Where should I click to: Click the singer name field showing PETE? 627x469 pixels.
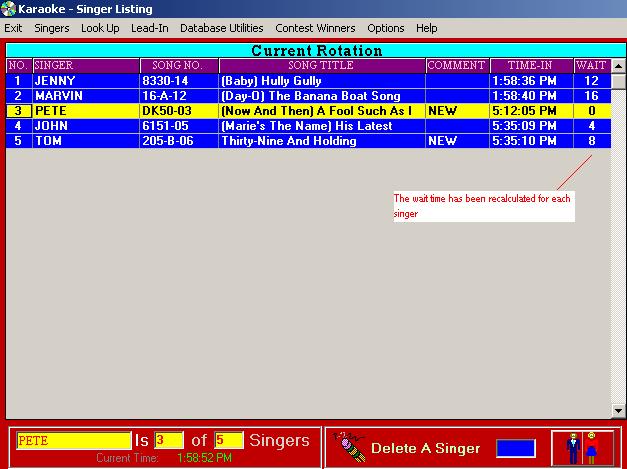(74, 441)
